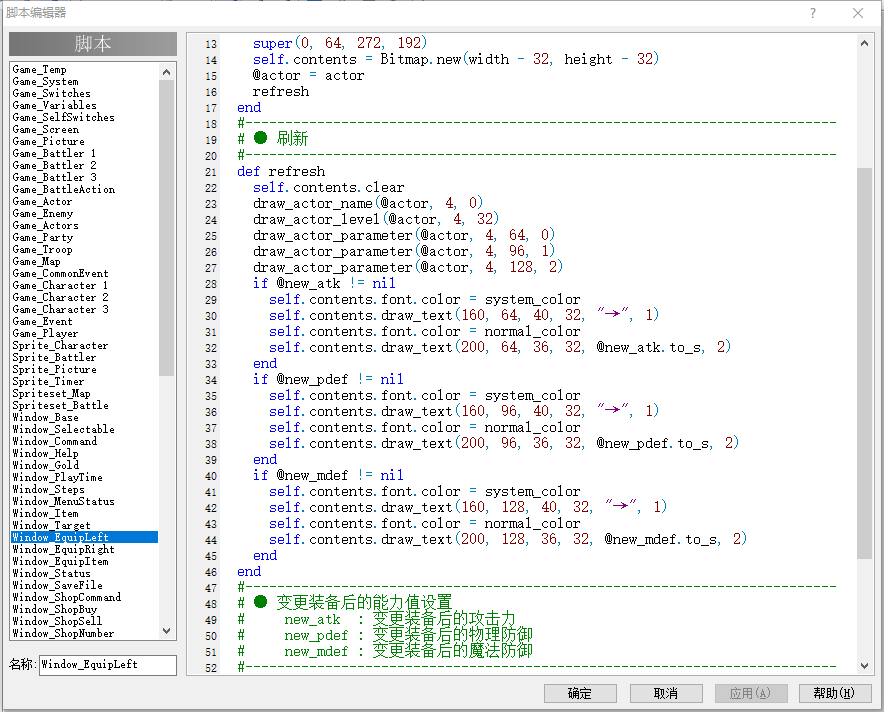Select the Window_MenuStatus script
The width and height of the screenshot is (884, 712).
pyautogui.click(x=85, y=501)
